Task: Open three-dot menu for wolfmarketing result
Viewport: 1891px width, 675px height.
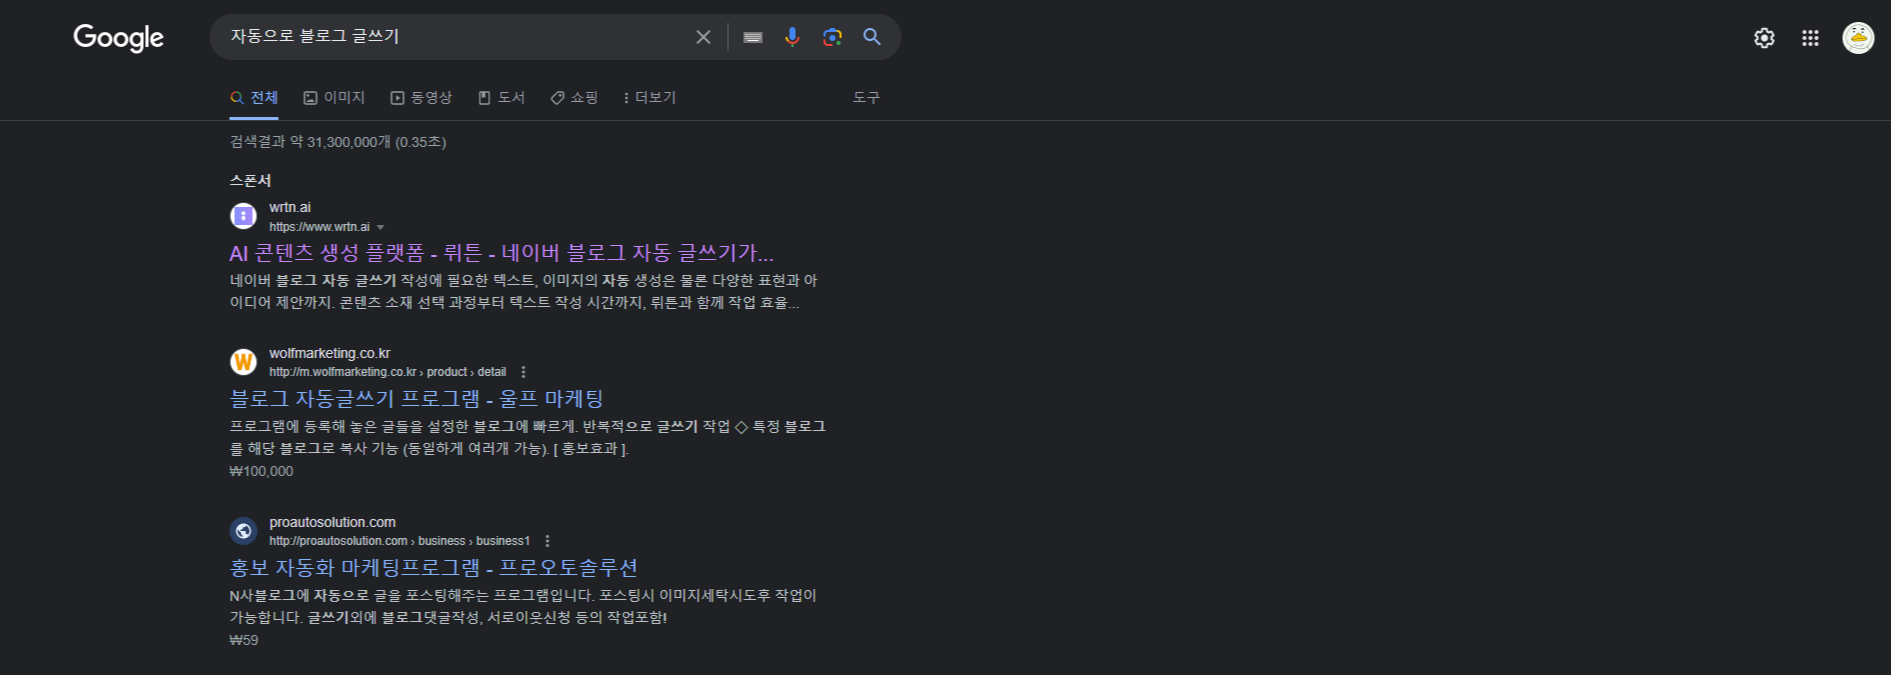Action: point(523,372)
